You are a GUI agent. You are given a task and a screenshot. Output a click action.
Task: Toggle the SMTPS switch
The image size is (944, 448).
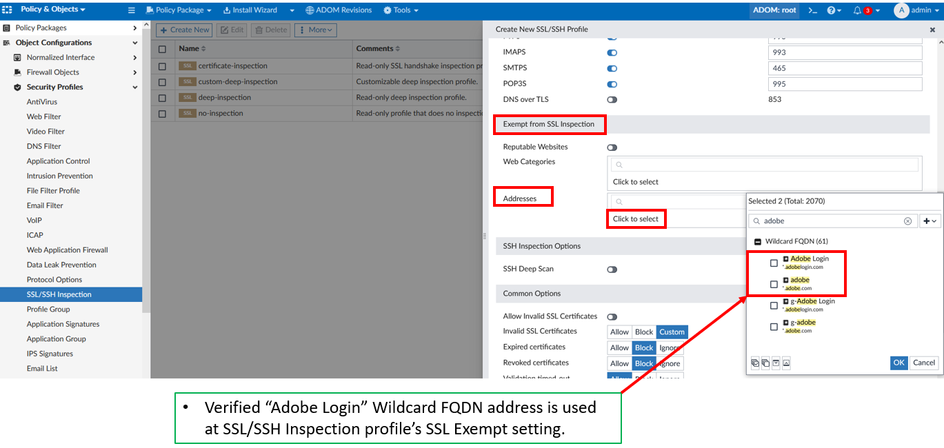tap(612, 69)
